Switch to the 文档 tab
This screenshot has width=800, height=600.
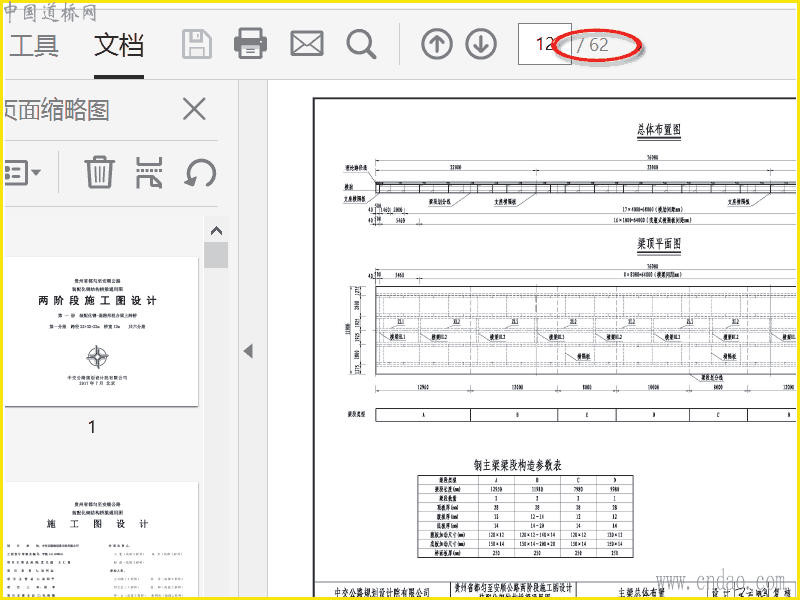click(119, 45)
